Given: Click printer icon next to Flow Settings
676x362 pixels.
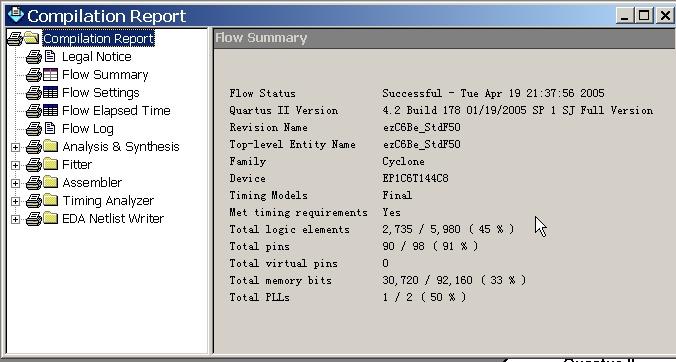Looking at the screenshot, I should (34, 93).
